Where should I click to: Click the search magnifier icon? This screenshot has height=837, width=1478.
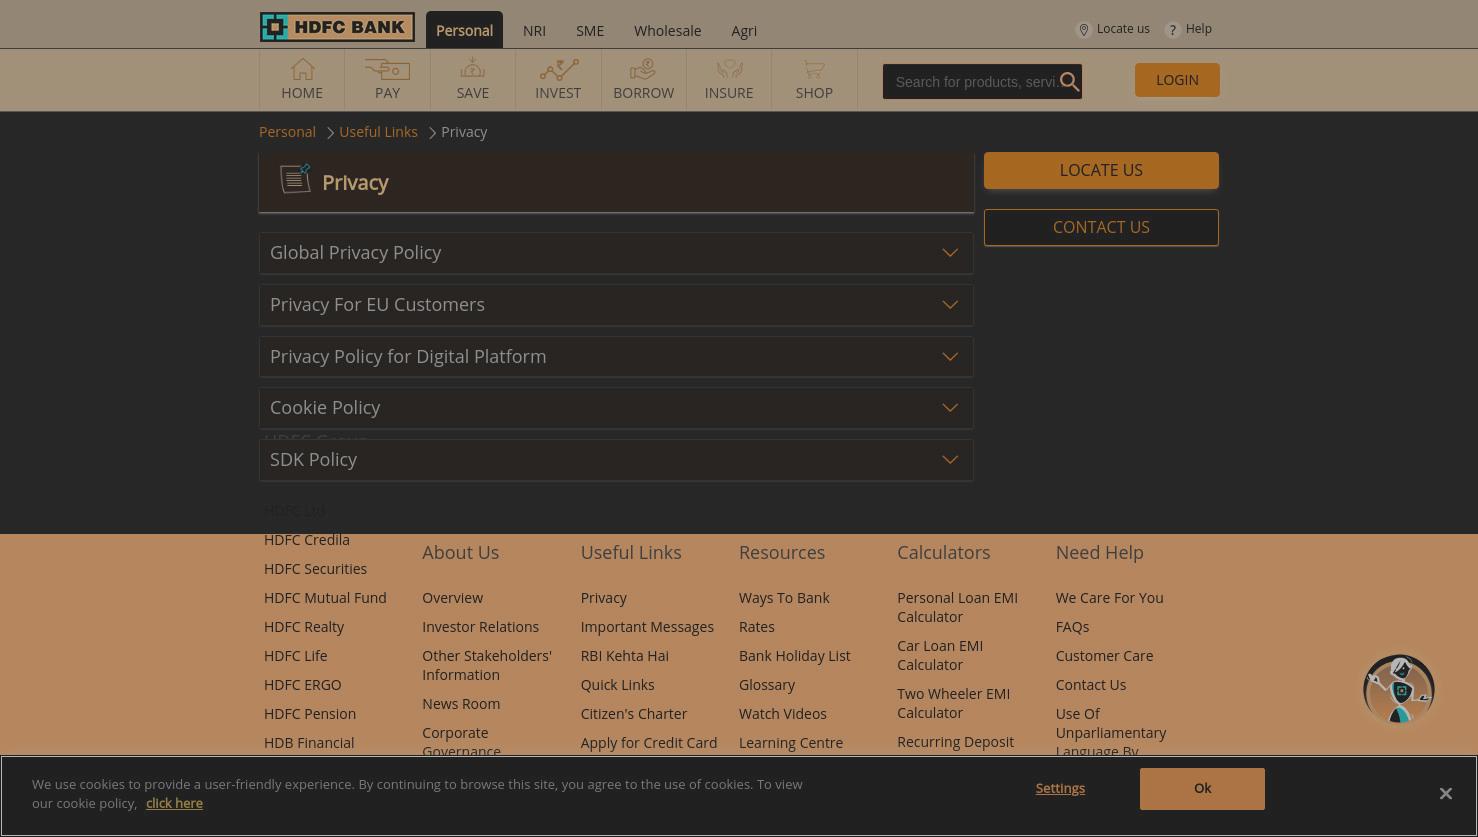point(1069,82)
